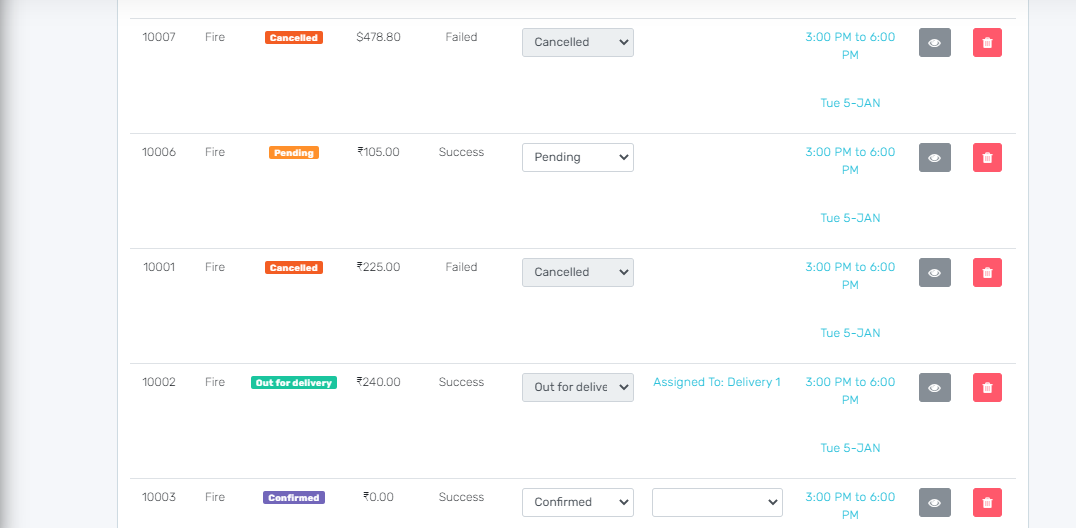Screen dimensions: 1076x528
Task: Open empty delivery assignment dropdown for order 10003
Action: [717, 503]
